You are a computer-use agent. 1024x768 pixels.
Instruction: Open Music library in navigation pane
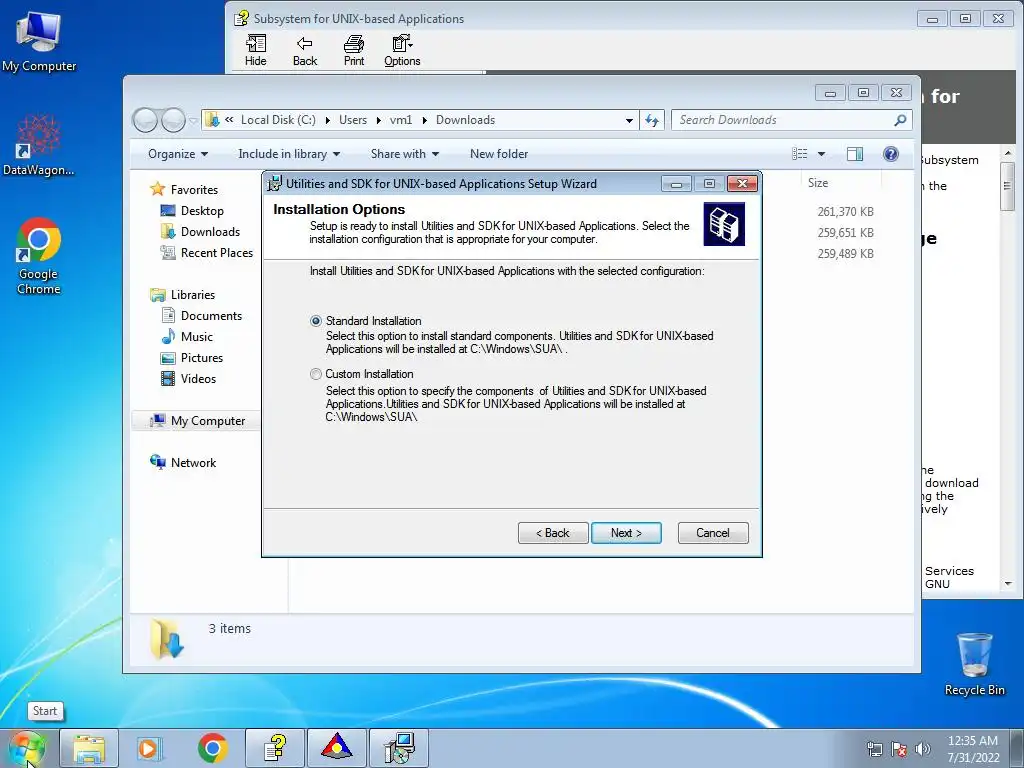[197, 336]
